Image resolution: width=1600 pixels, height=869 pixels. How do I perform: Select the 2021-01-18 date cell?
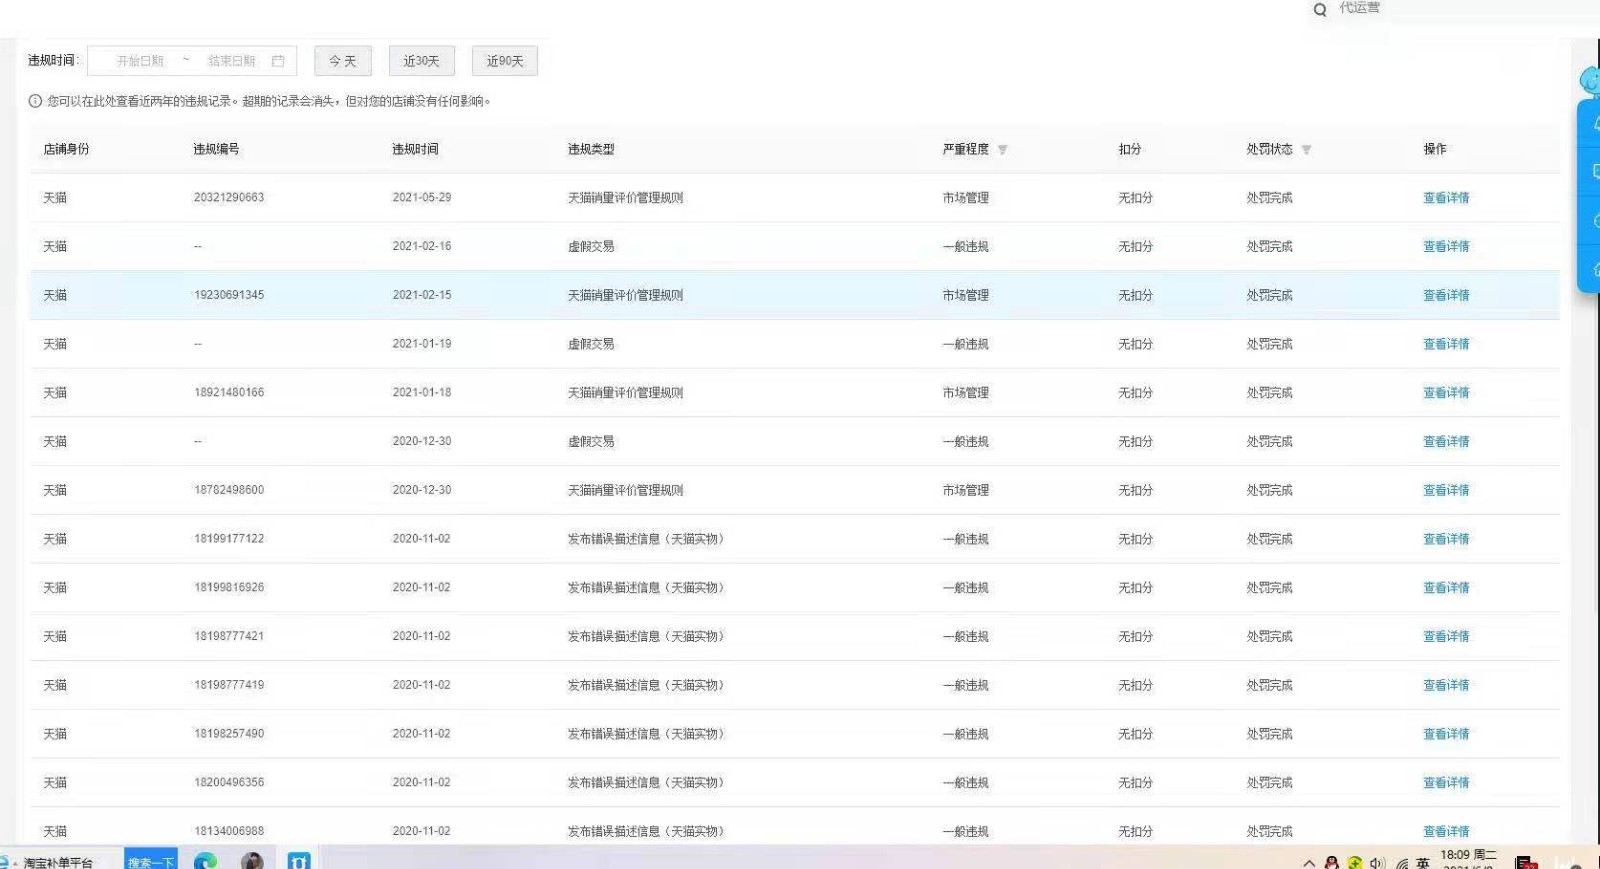coord(422,393)
